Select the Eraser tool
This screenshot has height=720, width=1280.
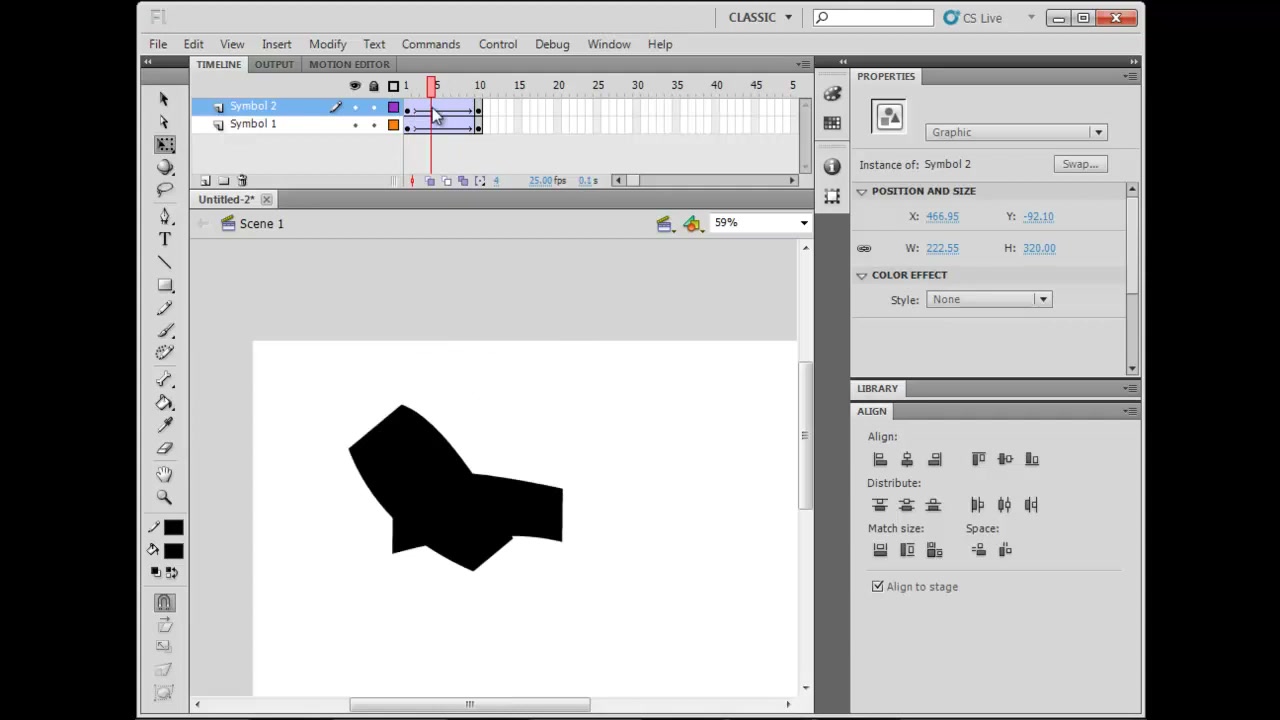point(165,449)
